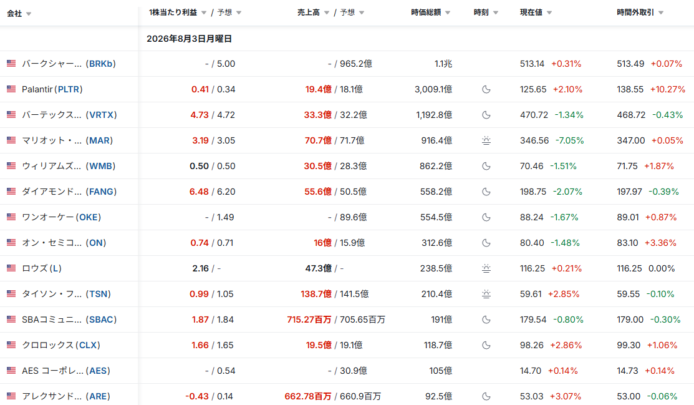
Task: Sort by 時刻 column arrow
Action: [x=495, y=12]
